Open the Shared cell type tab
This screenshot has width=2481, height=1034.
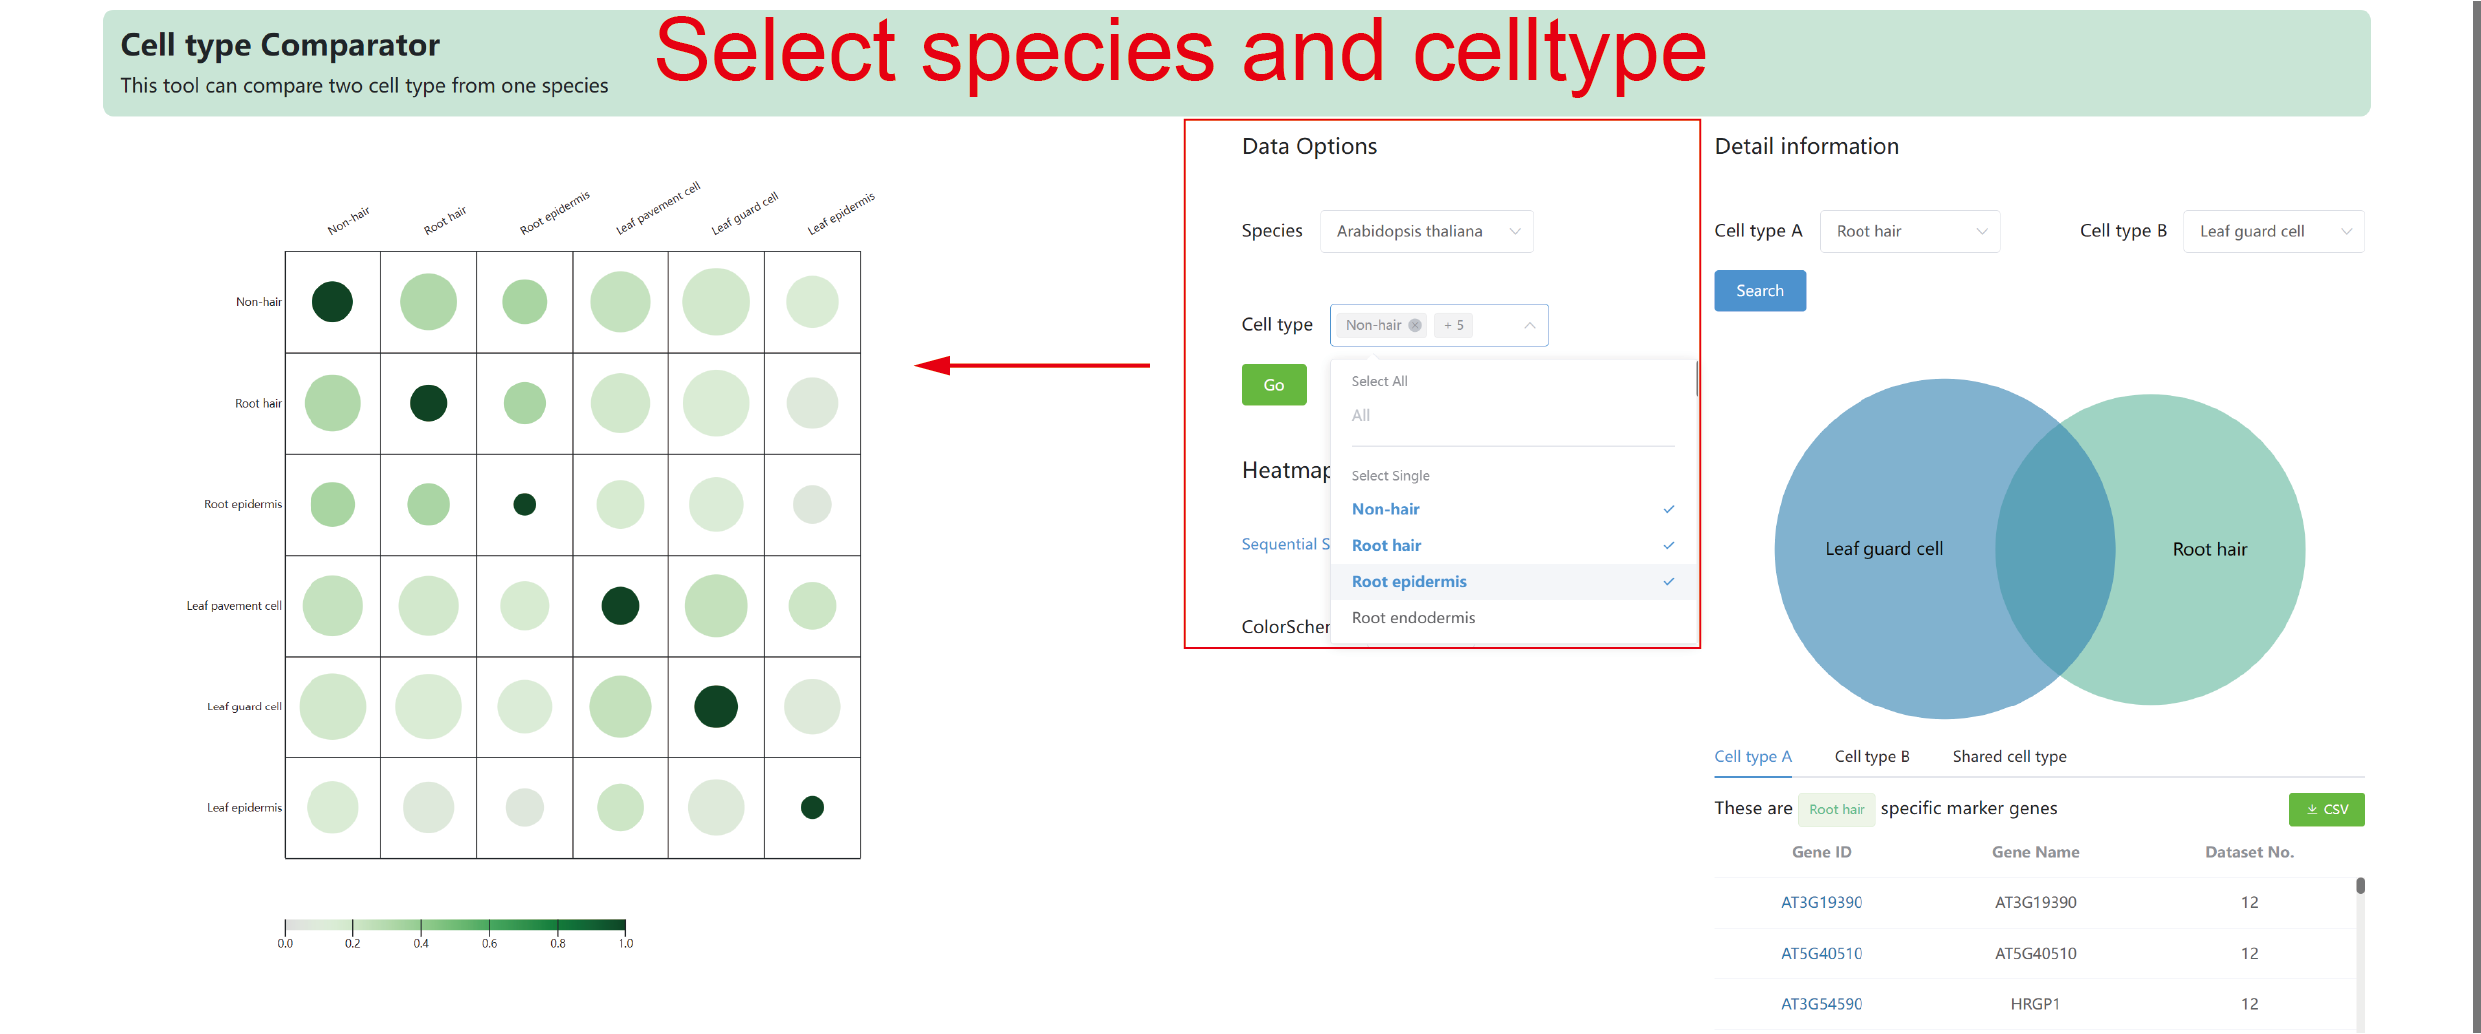[2009, 757]
